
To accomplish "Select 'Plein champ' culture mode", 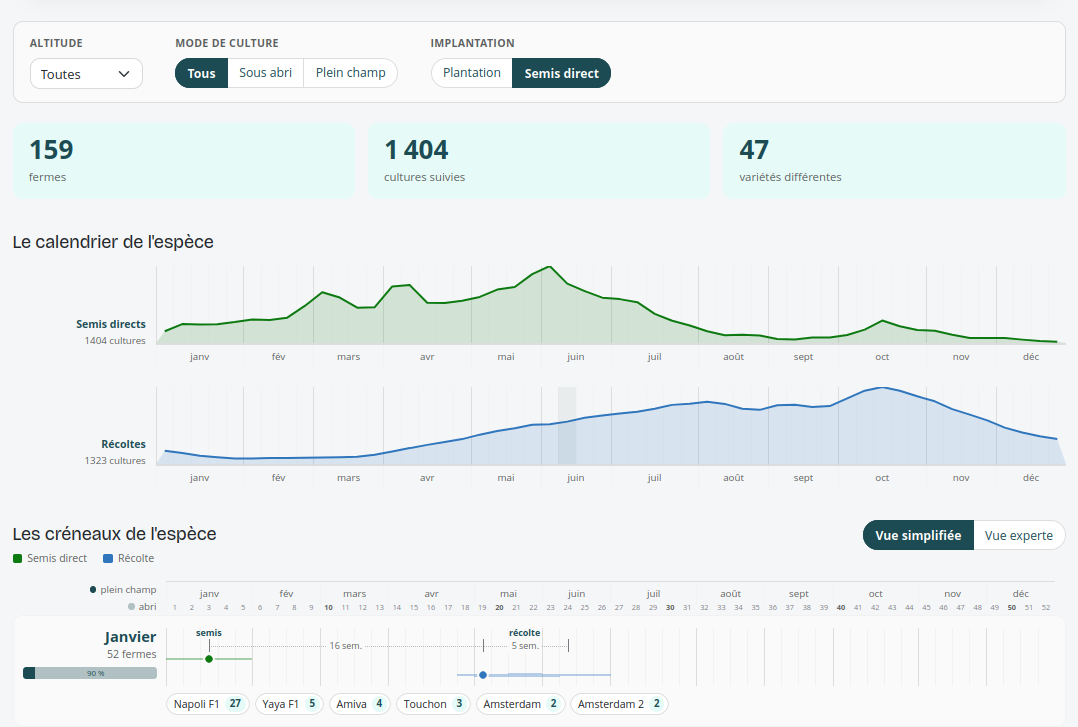I will pyautogui.click(x=351, y=73).
